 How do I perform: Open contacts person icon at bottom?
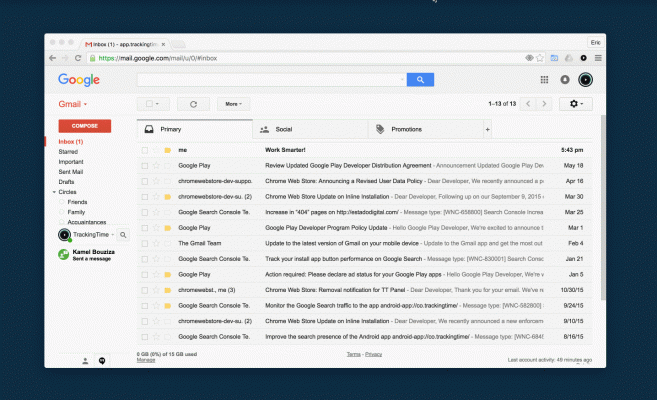click(85, 361)
